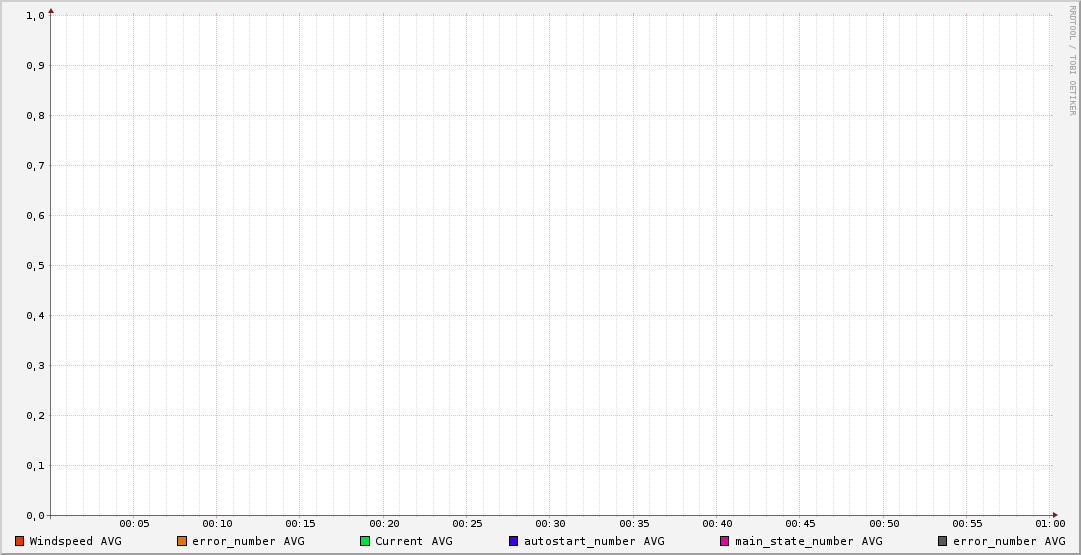Click the 00:05 time axis label
The height and width of the screenshot is (555, 1081).
[x=134, y=524]
